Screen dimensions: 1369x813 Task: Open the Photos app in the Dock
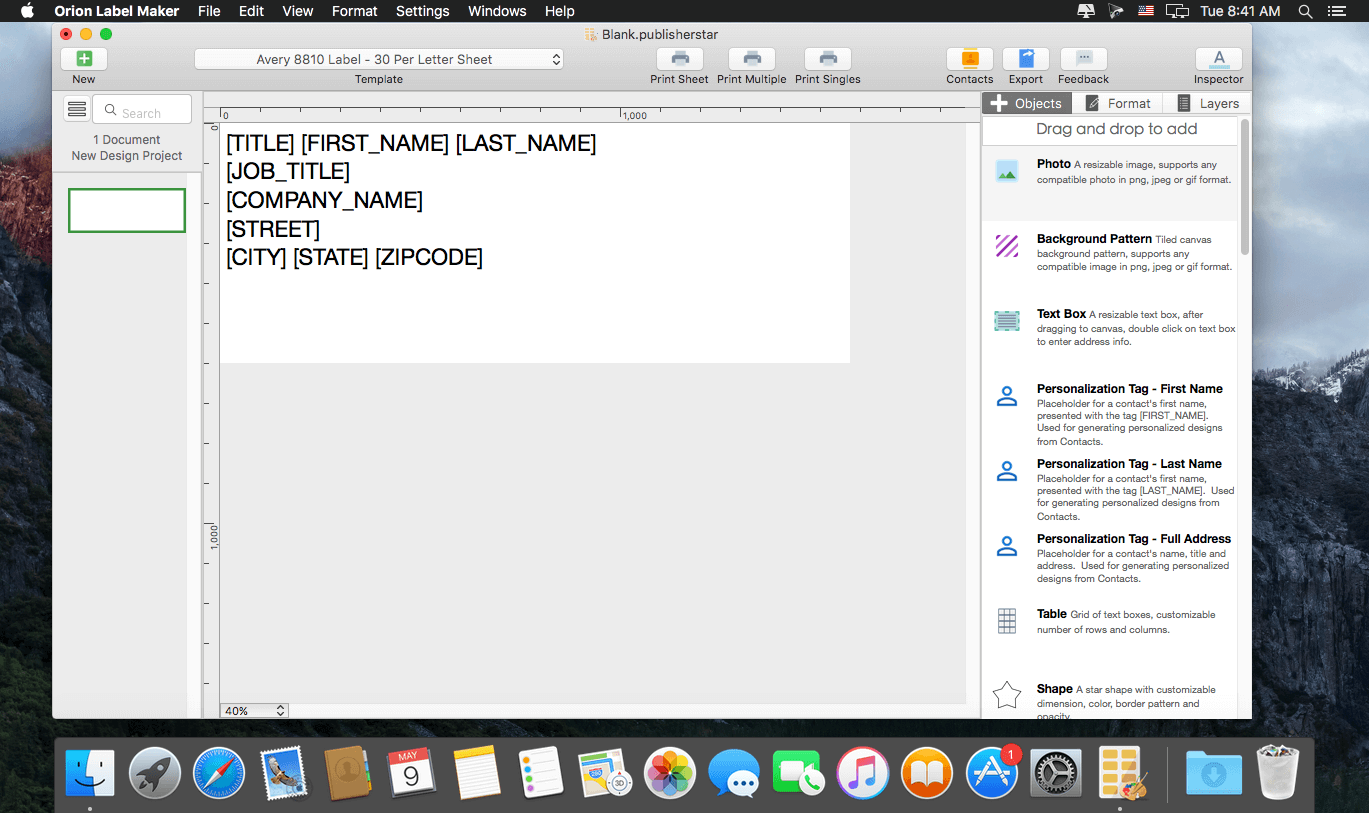pos(669,773)
